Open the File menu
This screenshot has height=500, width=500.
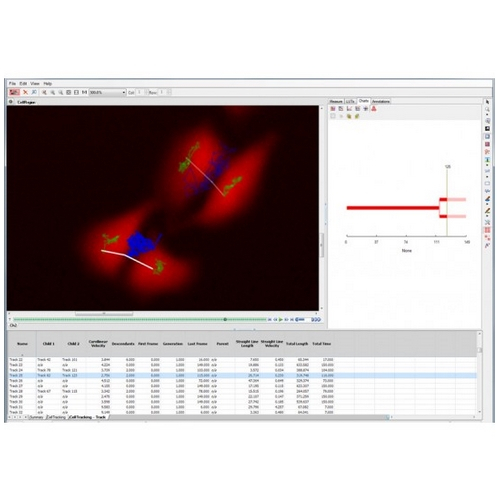coord(12,83)
